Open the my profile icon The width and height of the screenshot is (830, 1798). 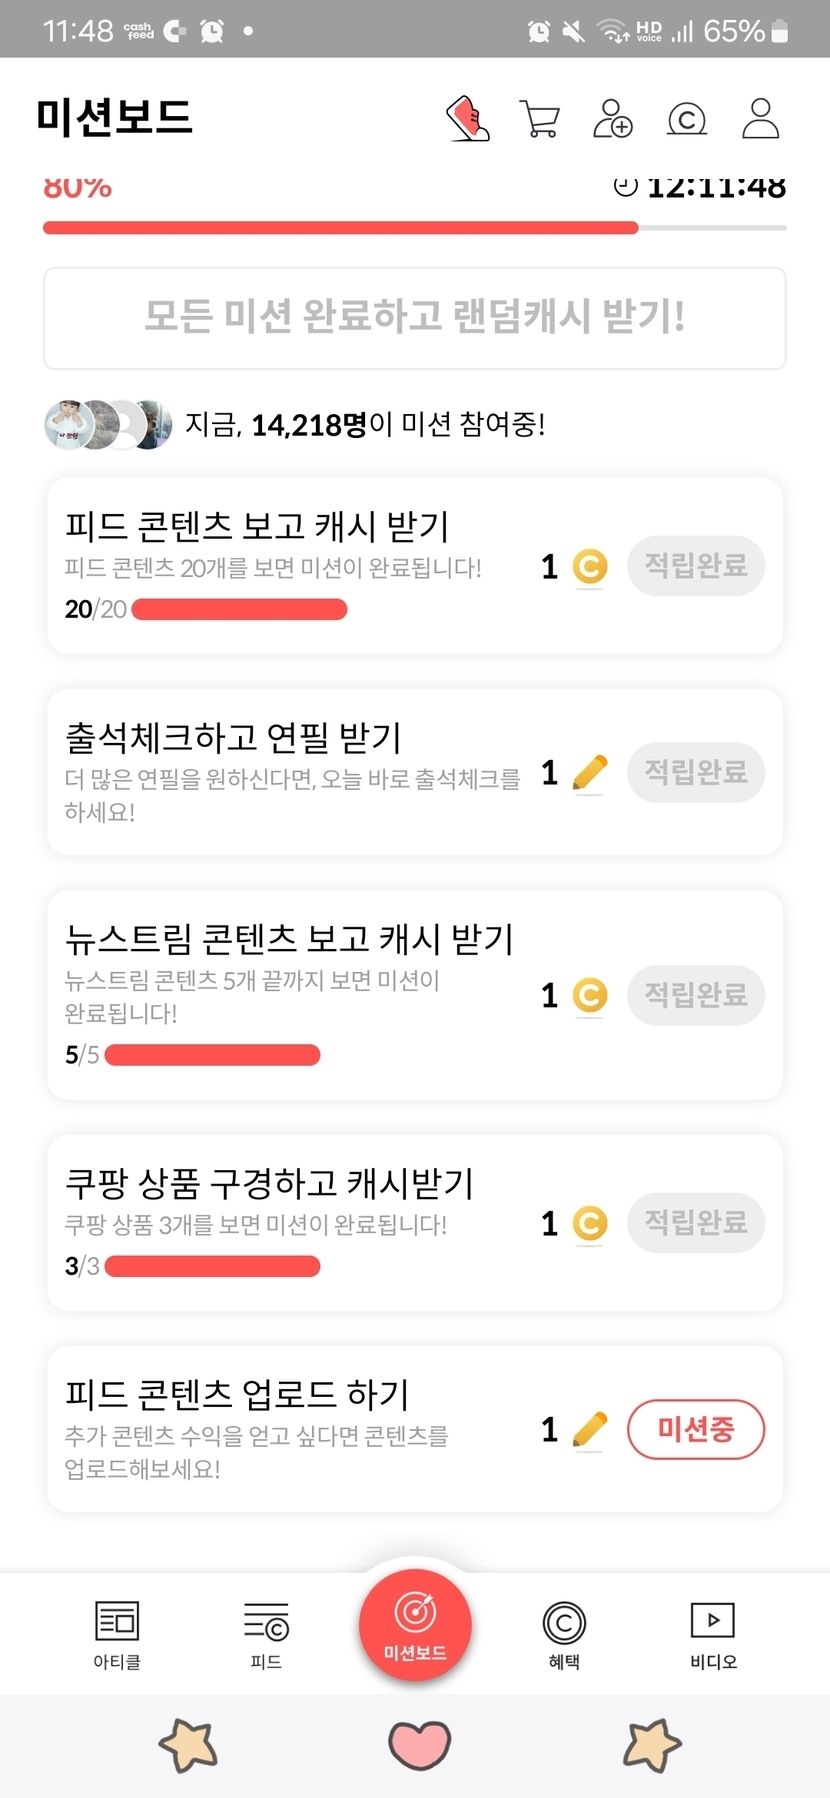pyautogui.click(x=760, y=119)
